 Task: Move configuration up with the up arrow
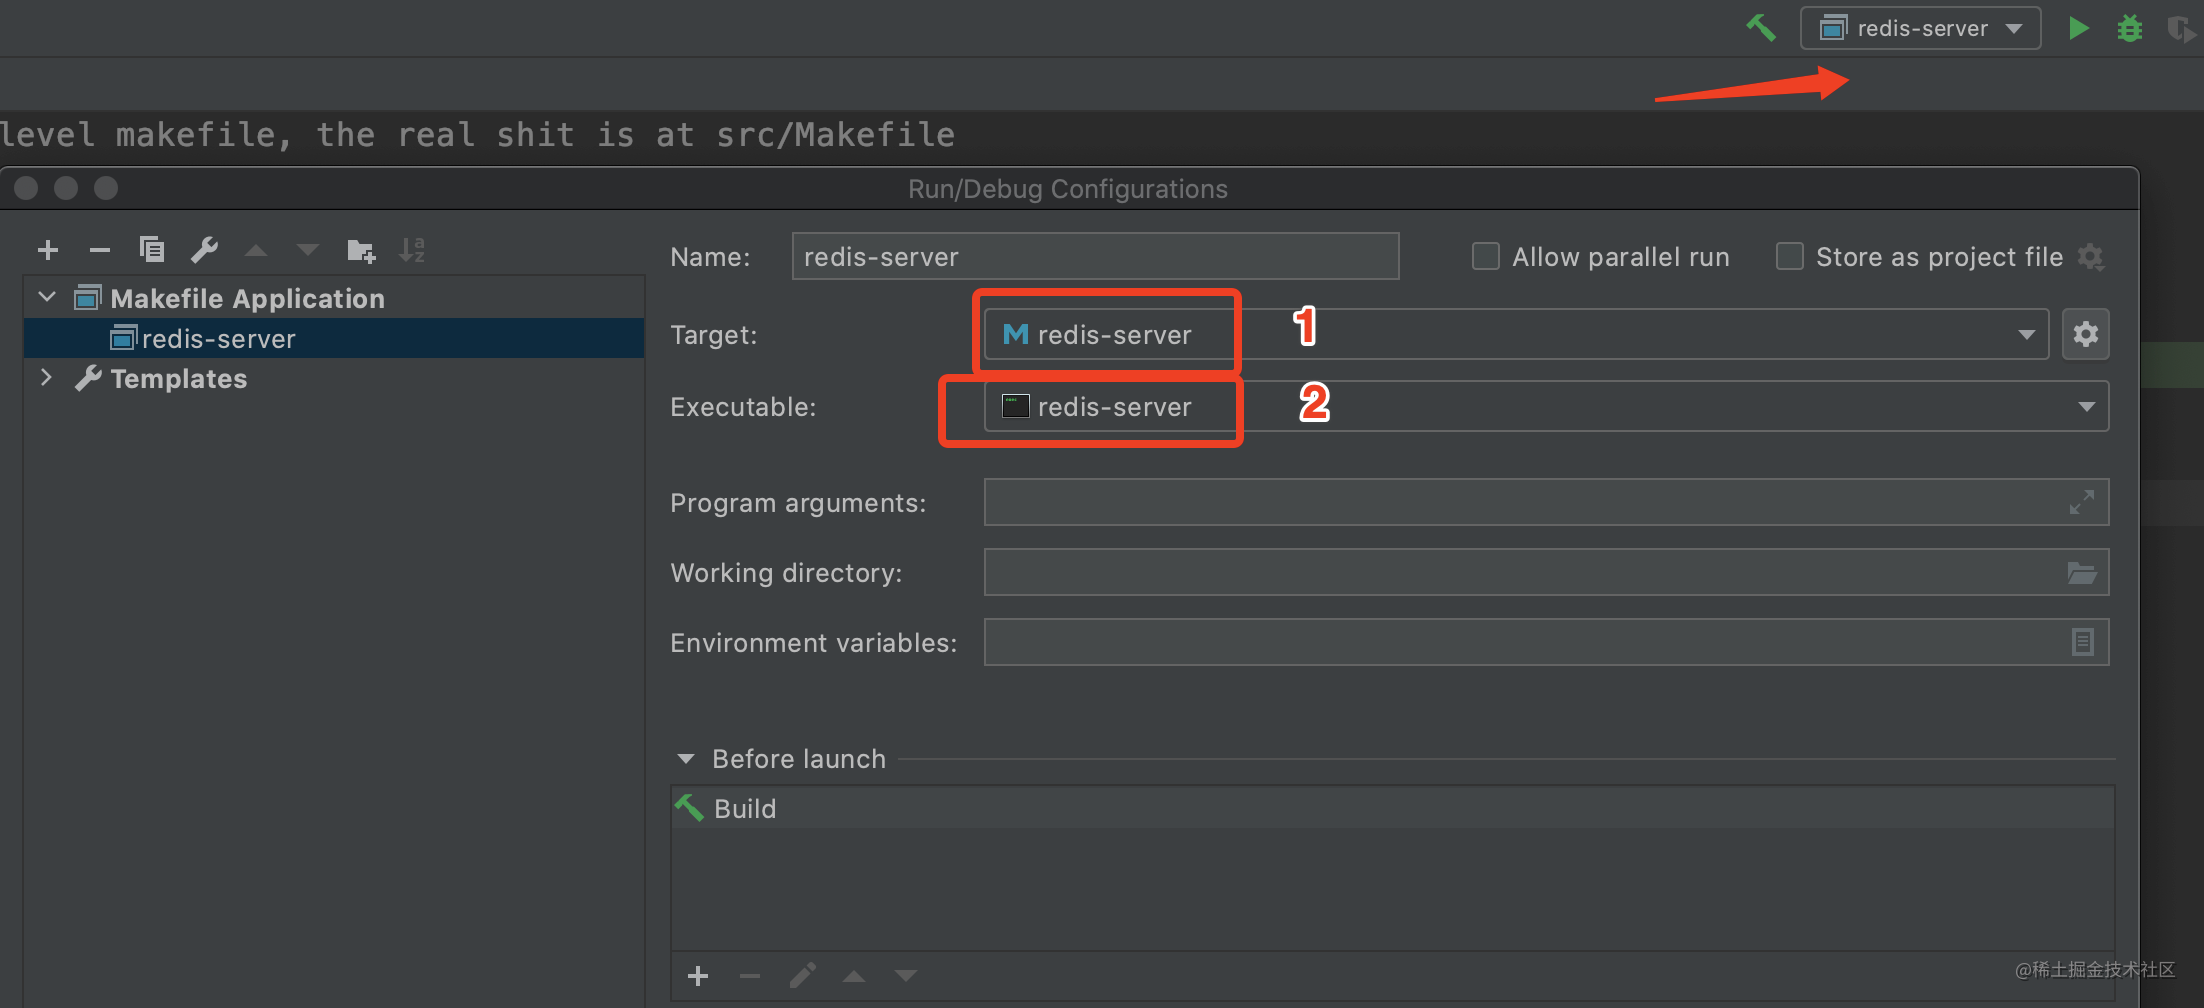click(x=256, y=250)
